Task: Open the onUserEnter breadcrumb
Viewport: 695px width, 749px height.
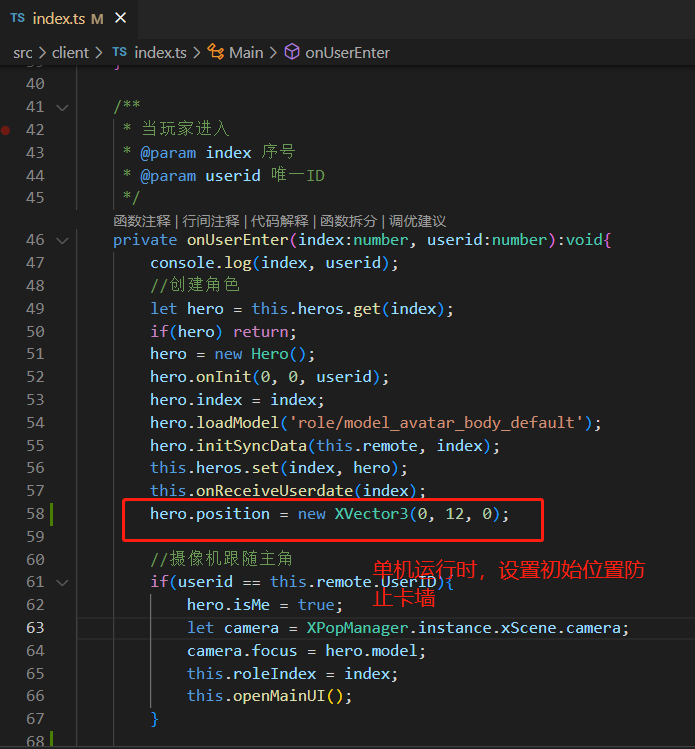Action: click(347, 53)
